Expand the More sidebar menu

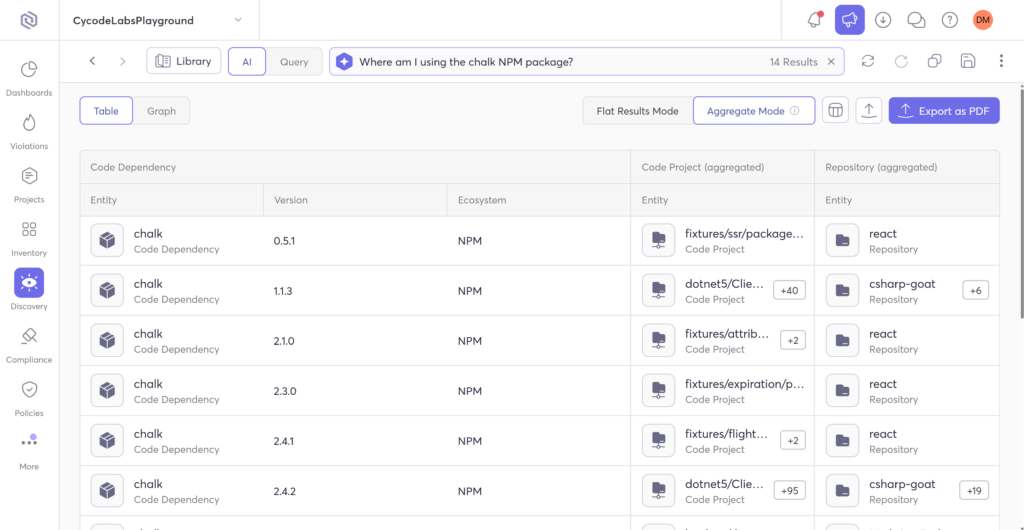coord(29,452)
